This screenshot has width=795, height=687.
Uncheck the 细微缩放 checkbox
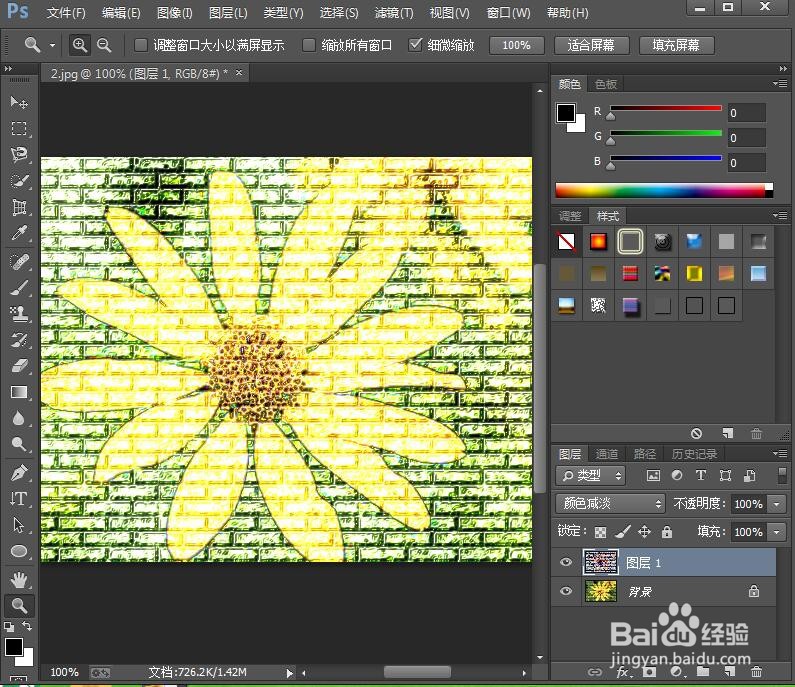415,45
